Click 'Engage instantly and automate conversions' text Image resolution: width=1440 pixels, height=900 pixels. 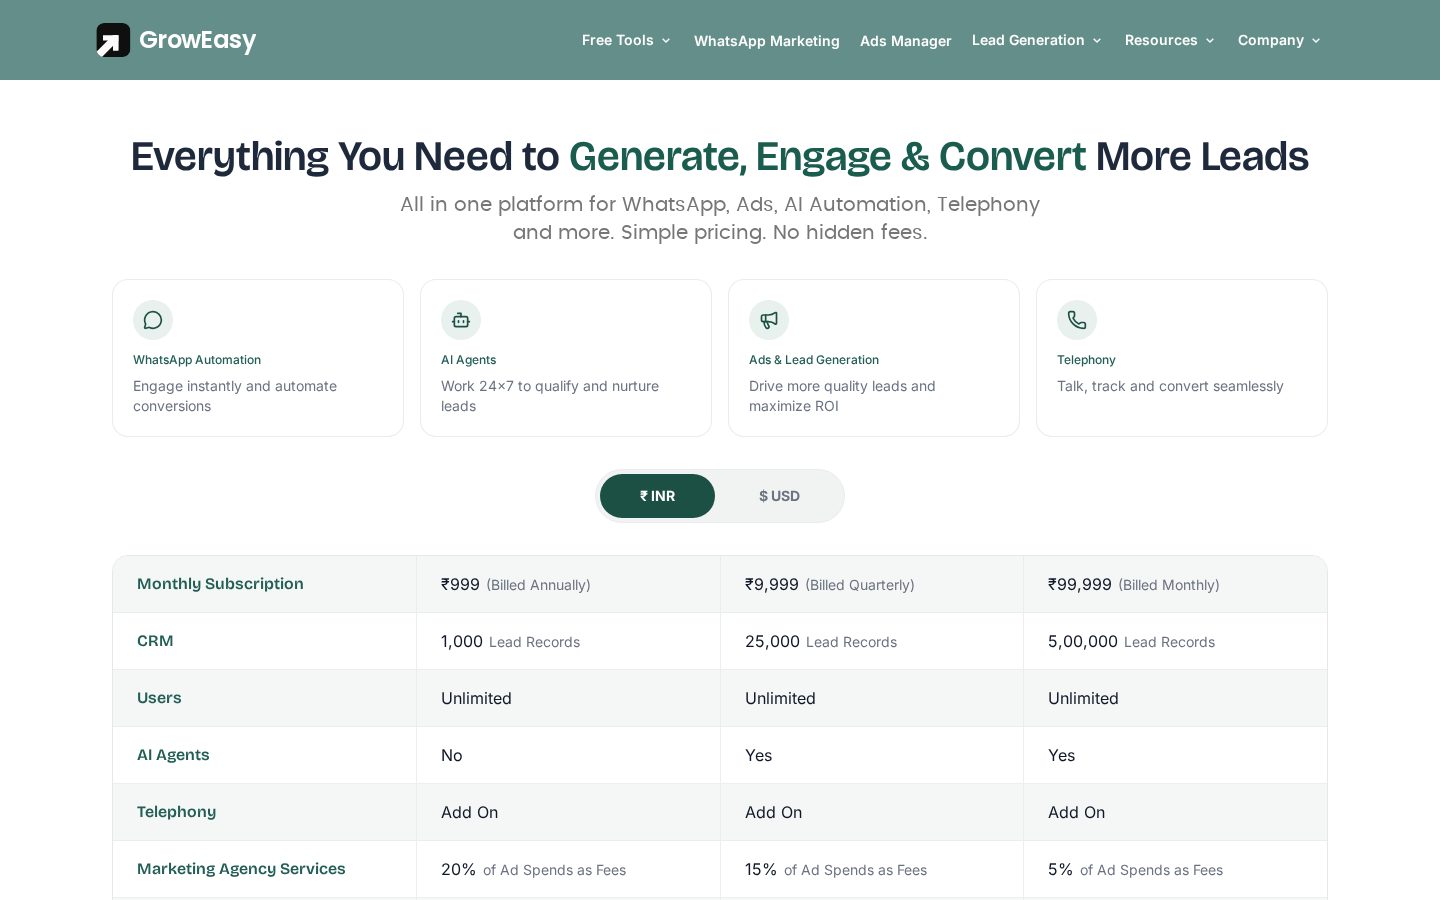tap(235, 396)
